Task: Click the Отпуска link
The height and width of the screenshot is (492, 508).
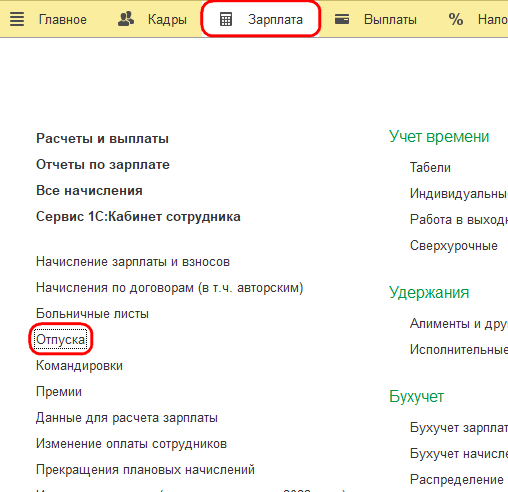Action: [x=61, y=340]
